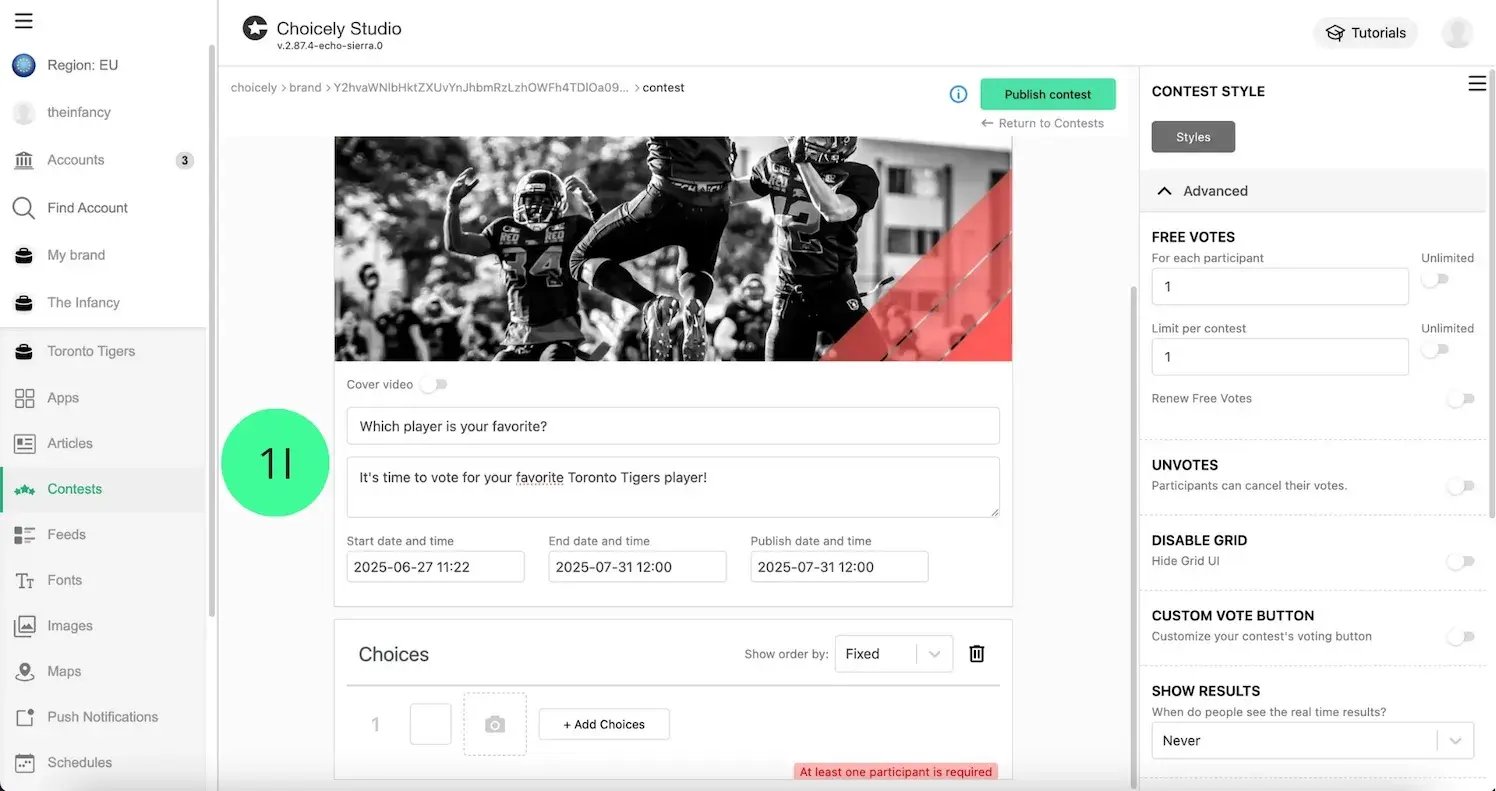Screen dimensions: 1496x791
Task: Click the Articles newspaper icon
Action: click(x=25, y=444)
